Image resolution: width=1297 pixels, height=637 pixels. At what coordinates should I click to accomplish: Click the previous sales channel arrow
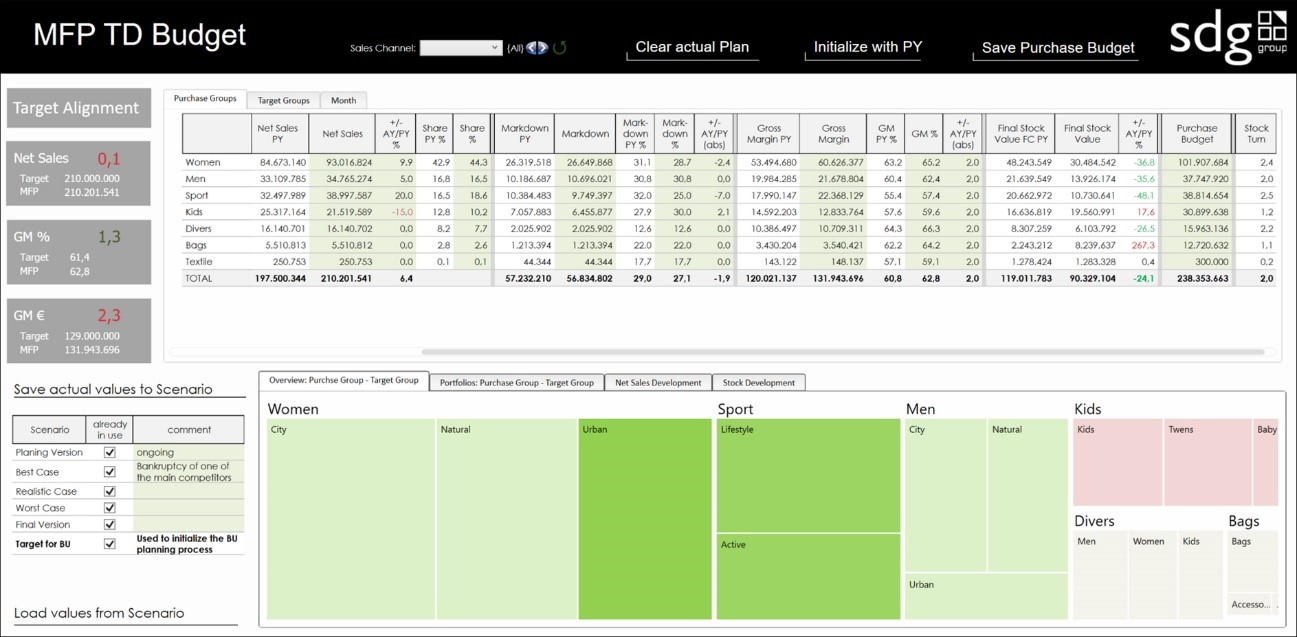click(531, 47)
